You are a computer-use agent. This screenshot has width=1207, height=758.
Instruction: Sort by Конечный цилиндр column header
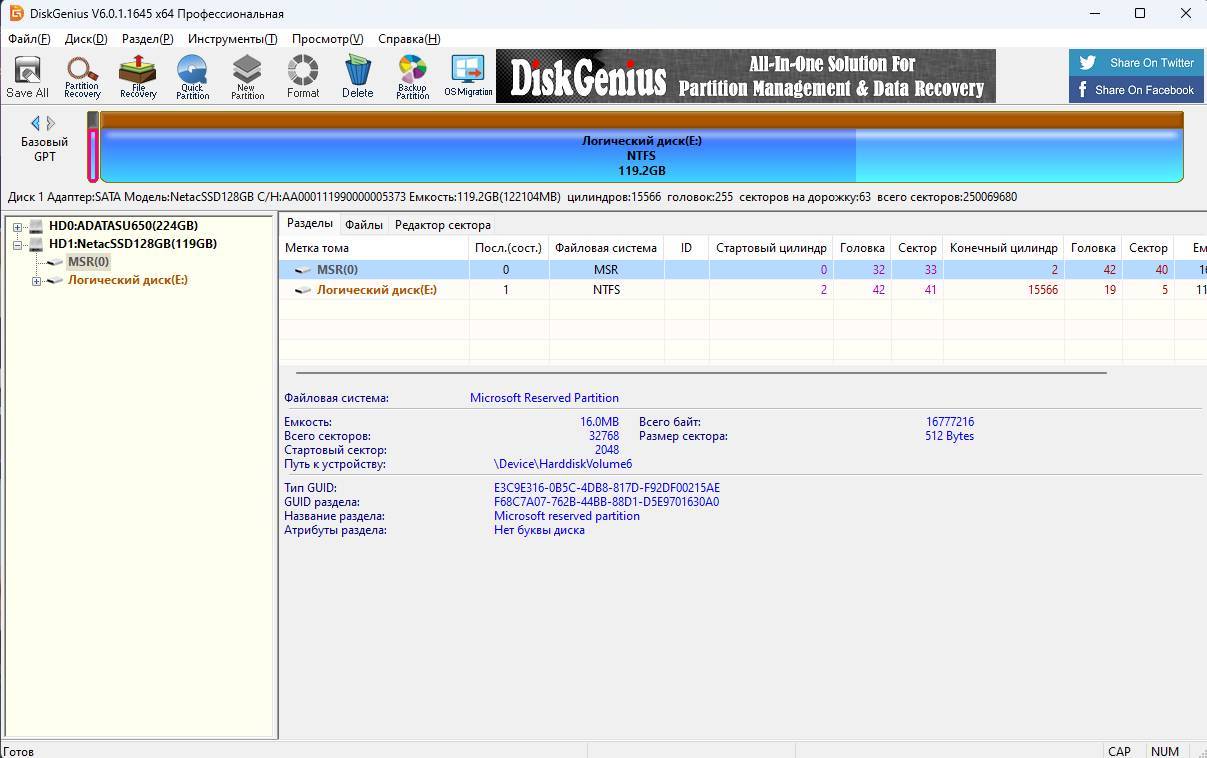point(1004,248)
